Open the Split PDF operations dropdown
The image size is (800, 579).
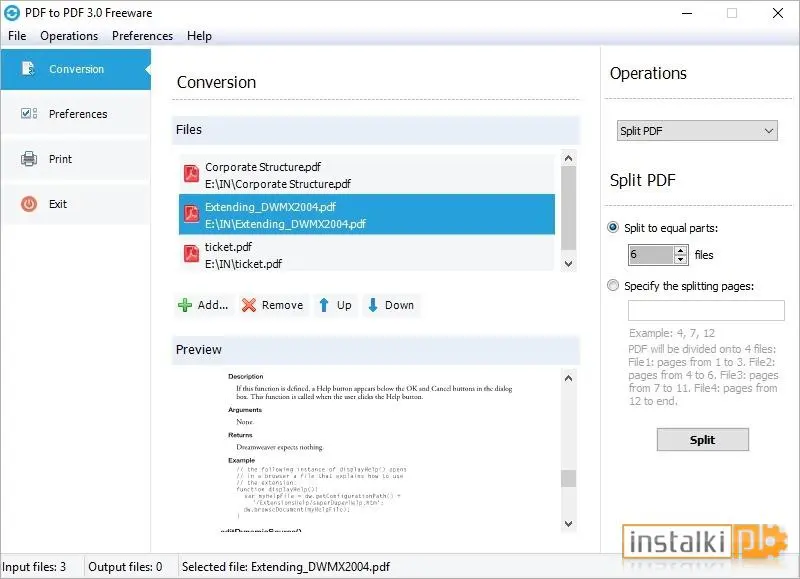click(x=697, y=131)
